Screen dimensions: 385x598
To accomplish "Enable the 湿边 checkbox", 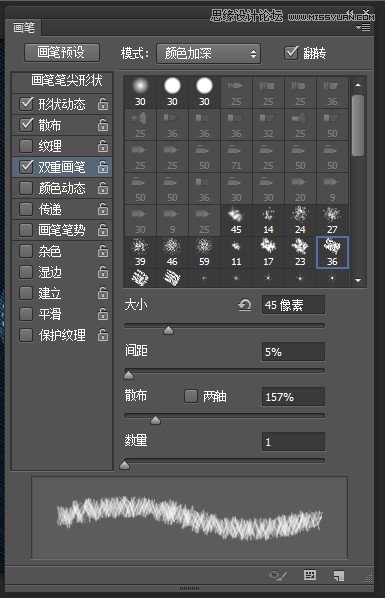I will [x=26, y=272].
